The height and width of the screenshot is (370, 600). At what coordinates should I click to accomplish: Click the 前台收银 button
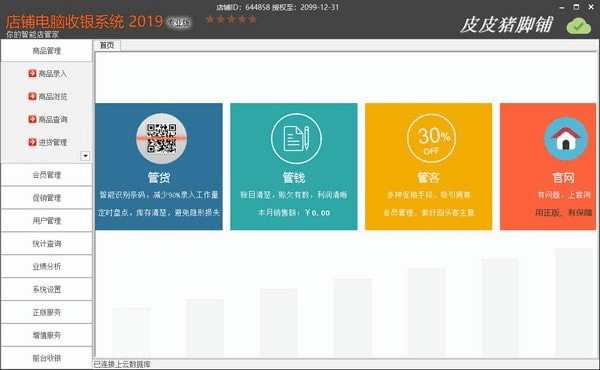click(46, 358)
